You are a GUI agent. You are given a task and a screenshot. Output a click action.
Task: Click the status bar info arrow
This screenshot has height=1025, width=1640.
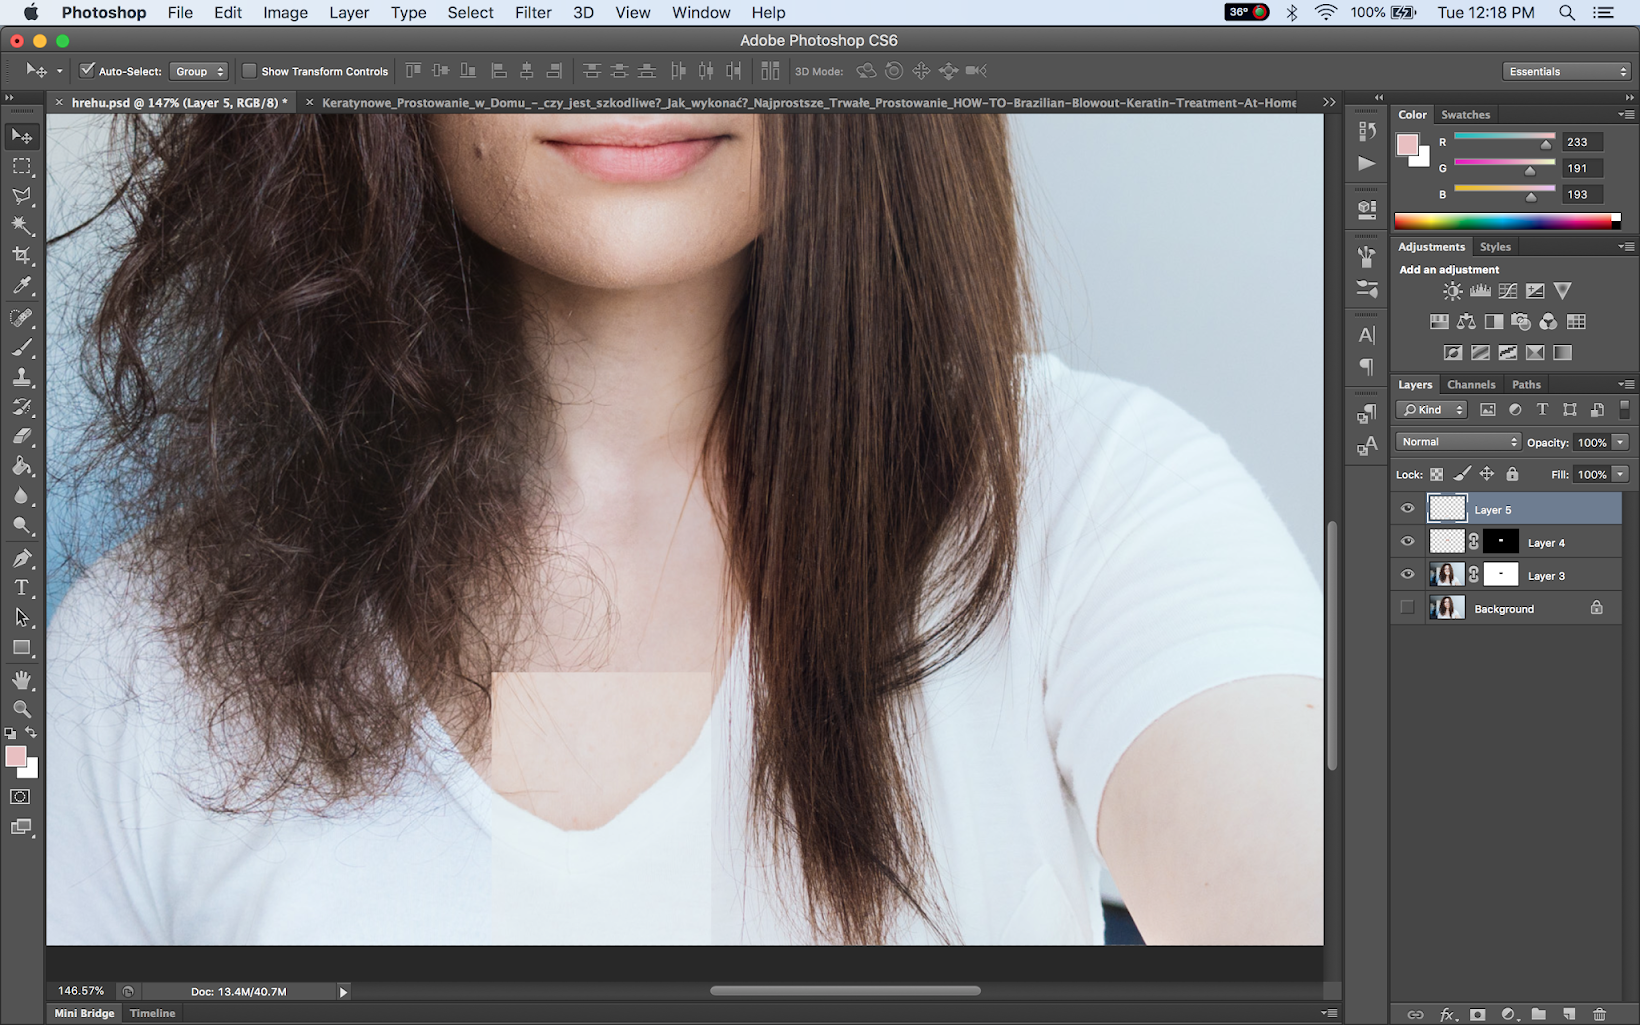coord(343,992)
